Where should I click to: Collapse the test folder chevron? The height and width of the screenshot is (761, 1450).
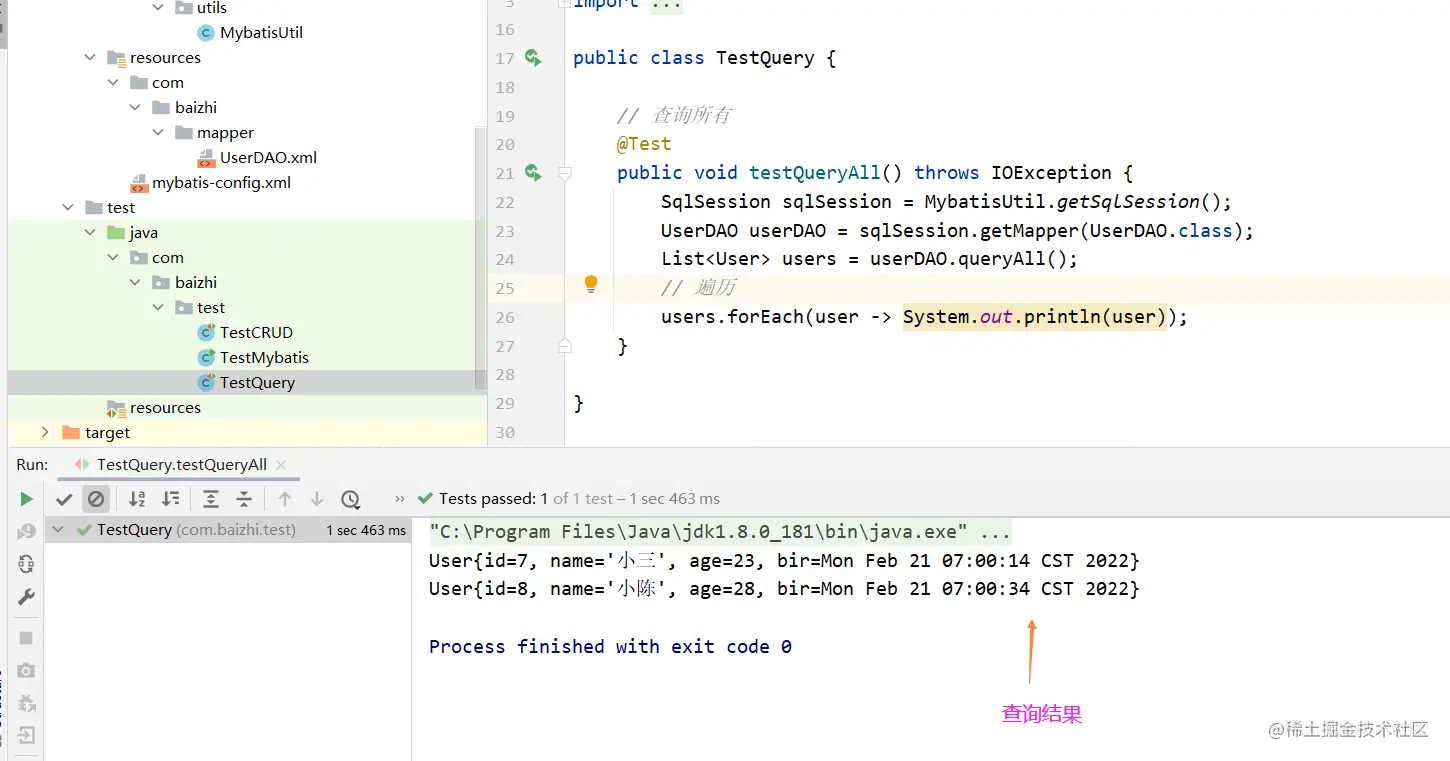[68, 208]
